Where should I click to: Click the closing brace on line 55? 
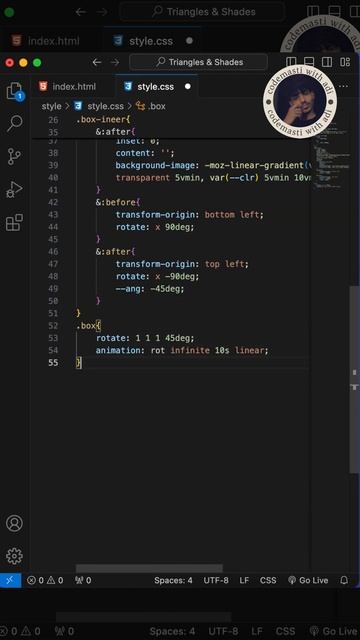79,362
